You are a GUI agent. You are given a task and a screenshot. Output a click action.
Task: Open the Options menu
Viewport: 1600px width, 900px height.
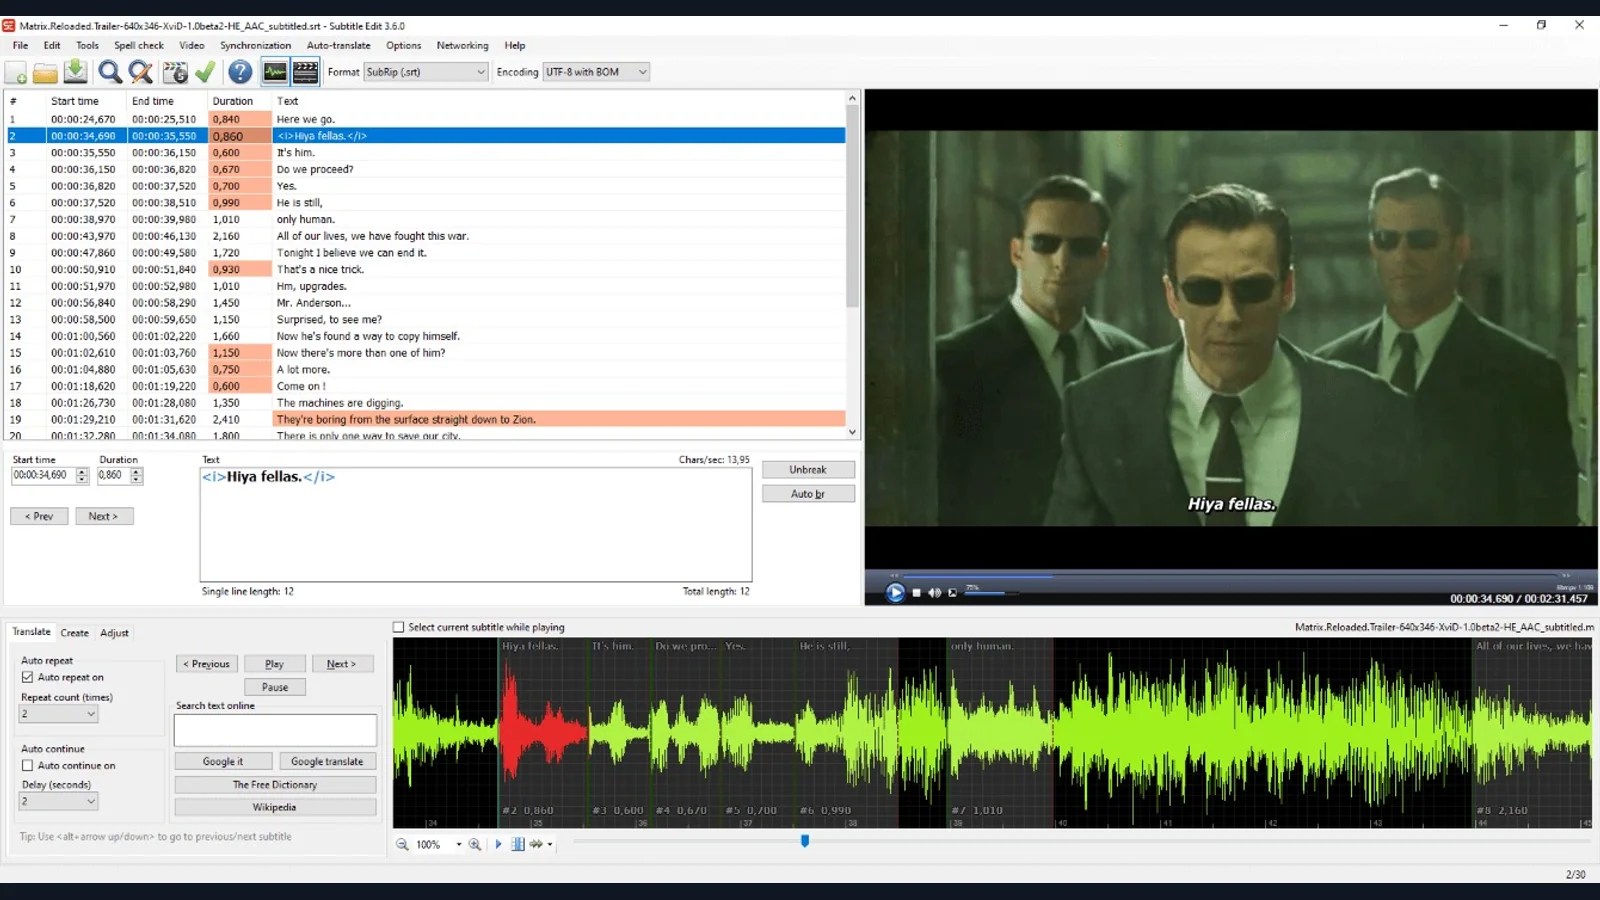point(403,45)
